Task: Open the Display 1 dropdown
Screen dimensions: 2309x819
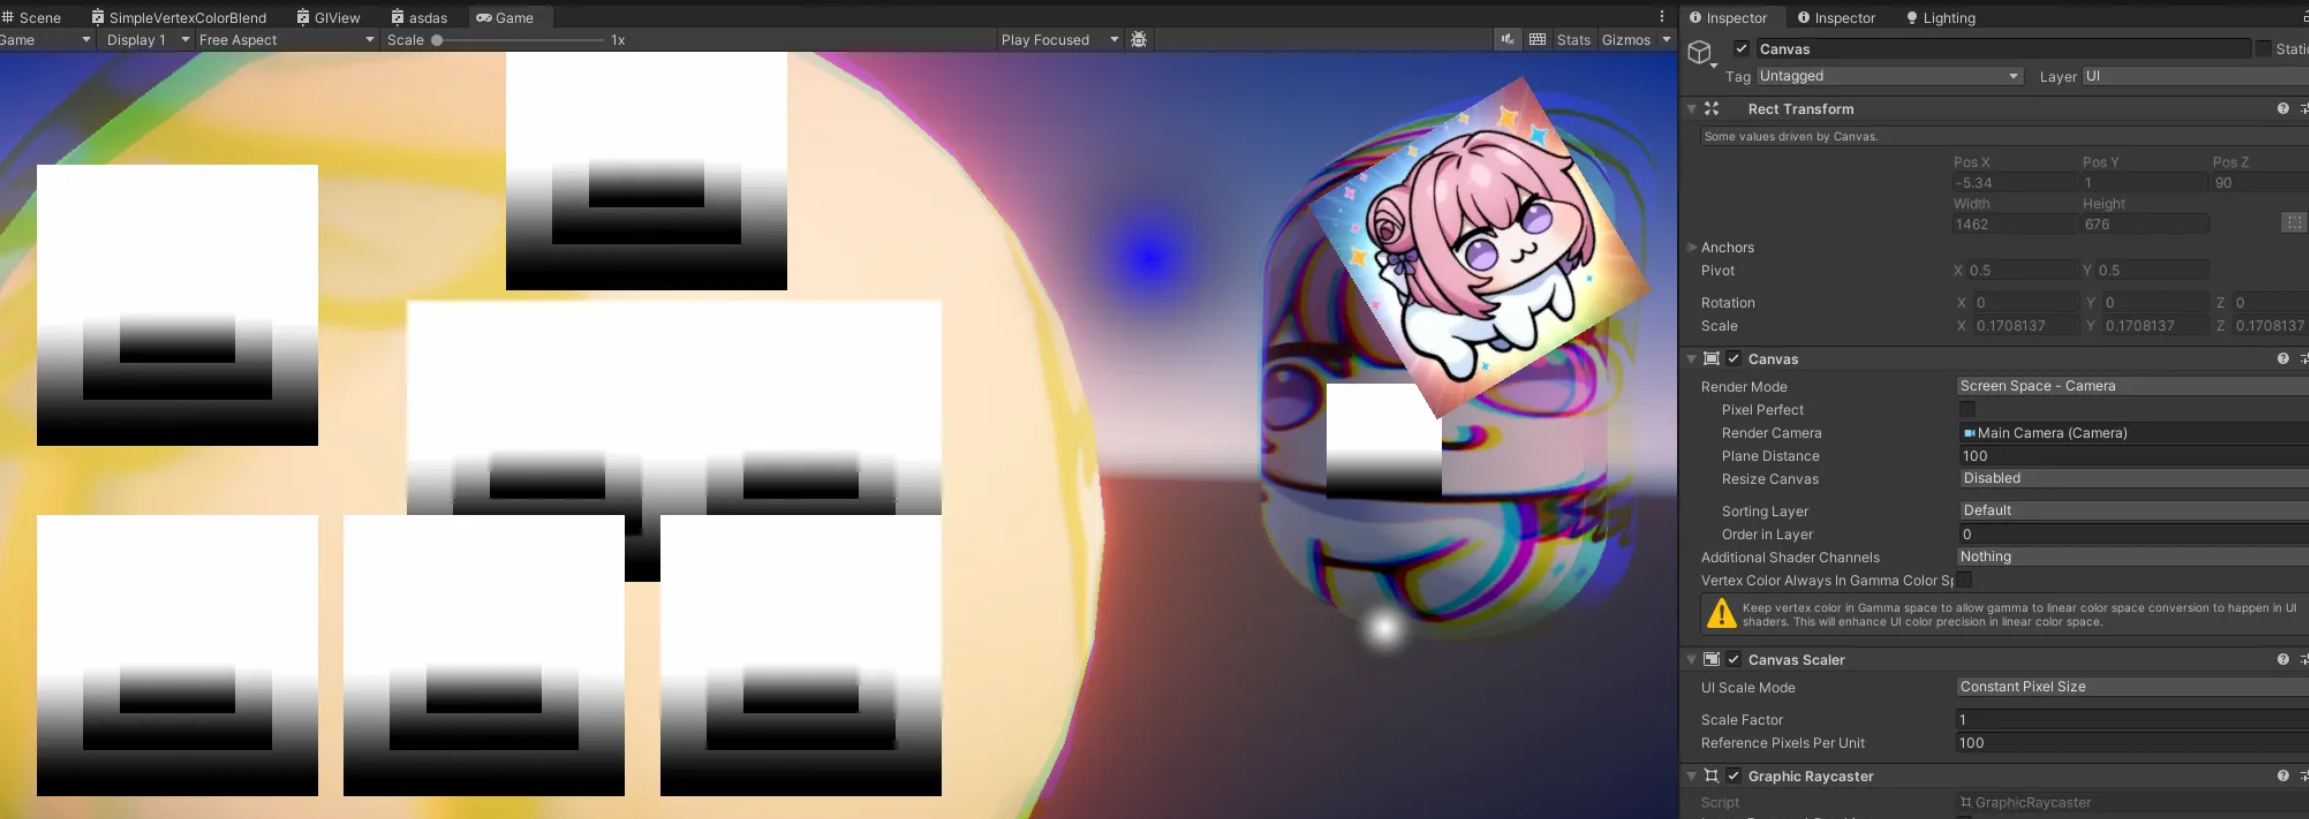Action: click(147, 40)
